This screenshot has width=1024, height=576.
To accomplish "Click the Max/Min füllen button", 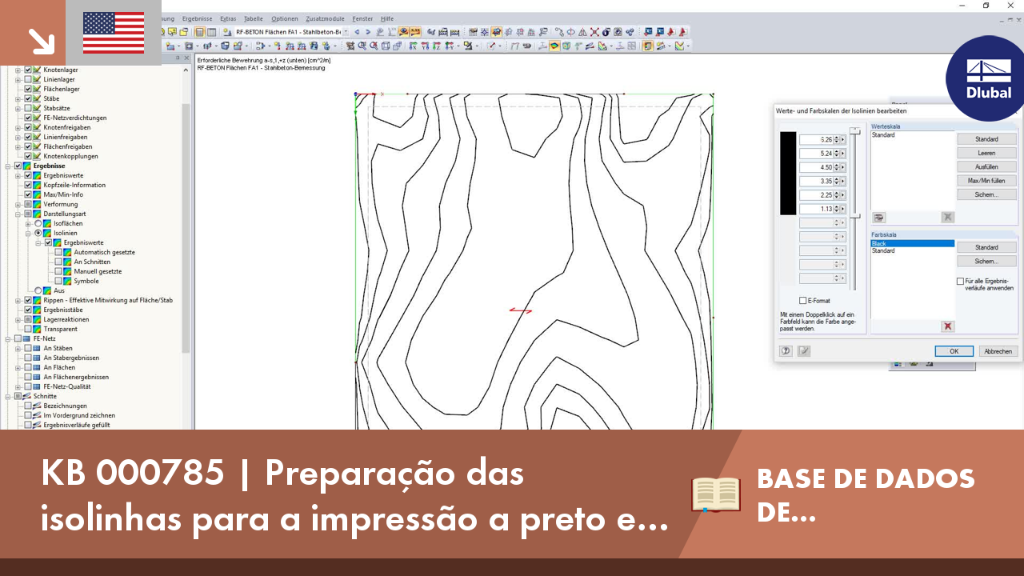I will [986, 181].
